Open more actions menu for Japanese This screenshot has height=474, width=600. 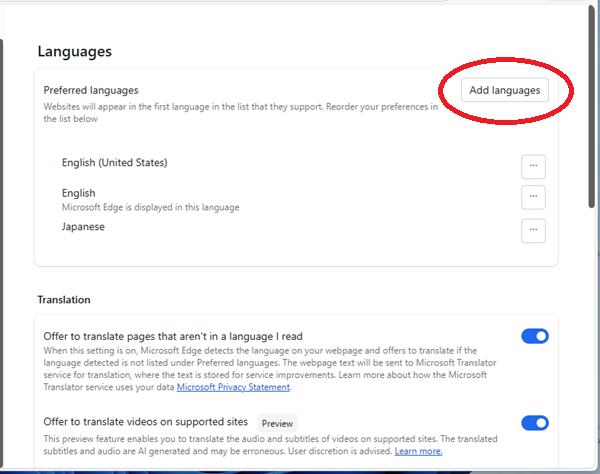pyautogui.click(x=533, y=230)
